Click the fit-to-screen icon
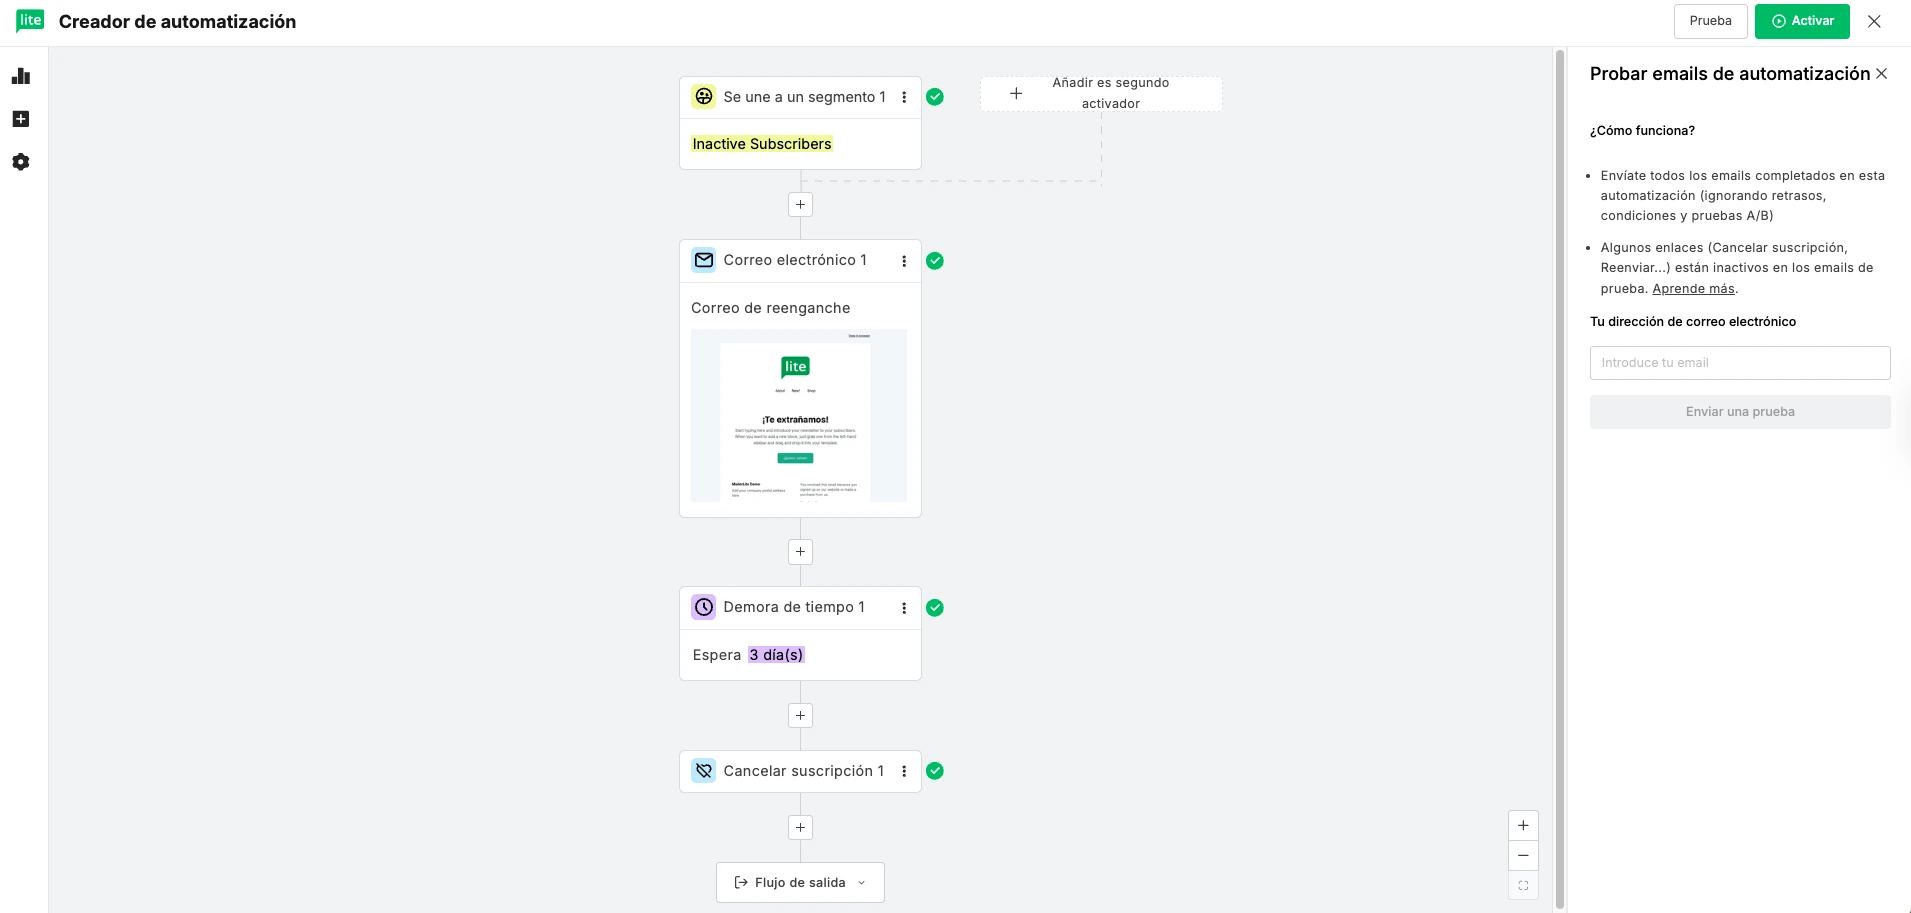This screenshot has height=913, width=1911. 1523,886
